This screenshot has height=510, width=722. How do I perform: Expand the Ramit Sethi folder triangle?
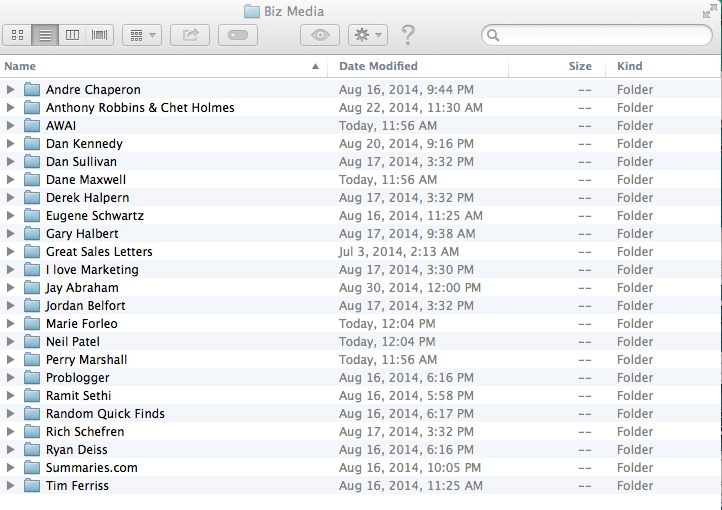point(10,395)
